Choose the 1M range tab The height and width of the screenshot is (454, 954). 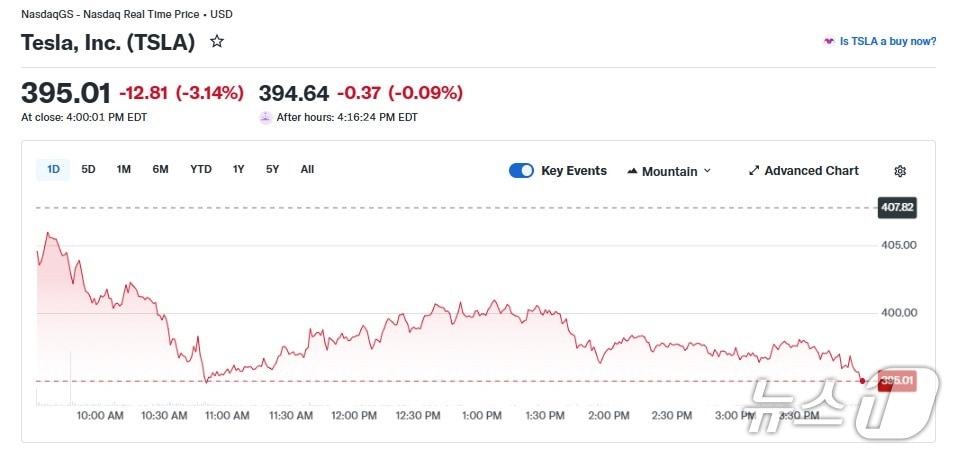[x=123, y=169]
